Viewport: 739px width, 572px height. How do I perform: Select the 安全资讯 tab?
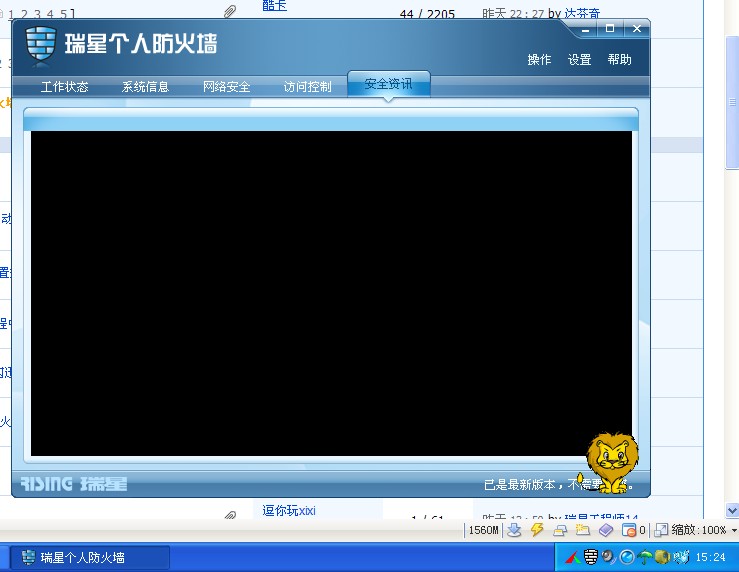(x=388, y=84)
